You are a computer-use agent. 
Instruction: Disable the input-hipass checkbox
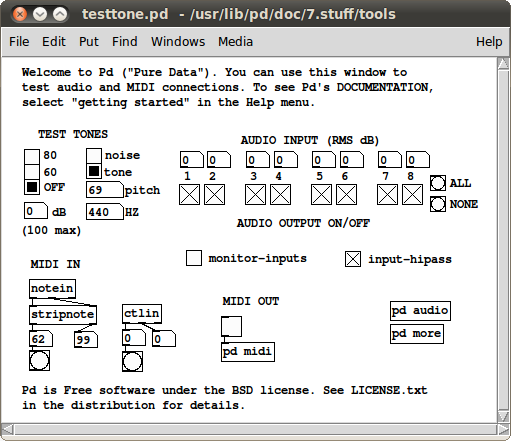pos(353,259)
